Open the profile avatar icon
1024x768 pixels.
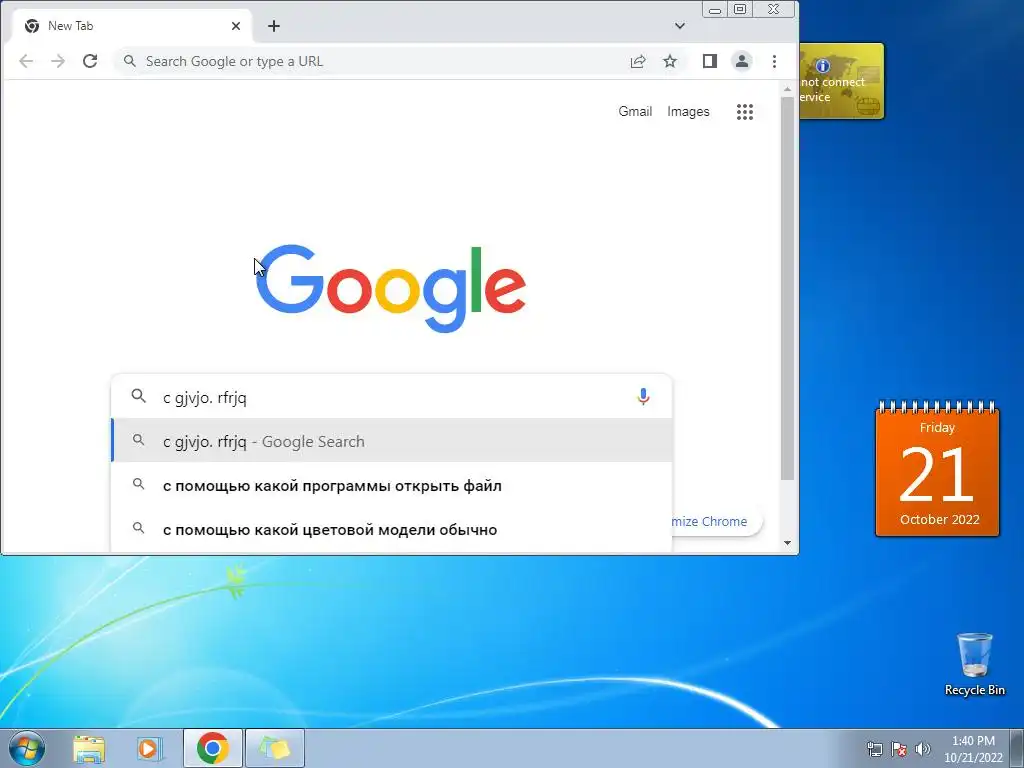742,61
